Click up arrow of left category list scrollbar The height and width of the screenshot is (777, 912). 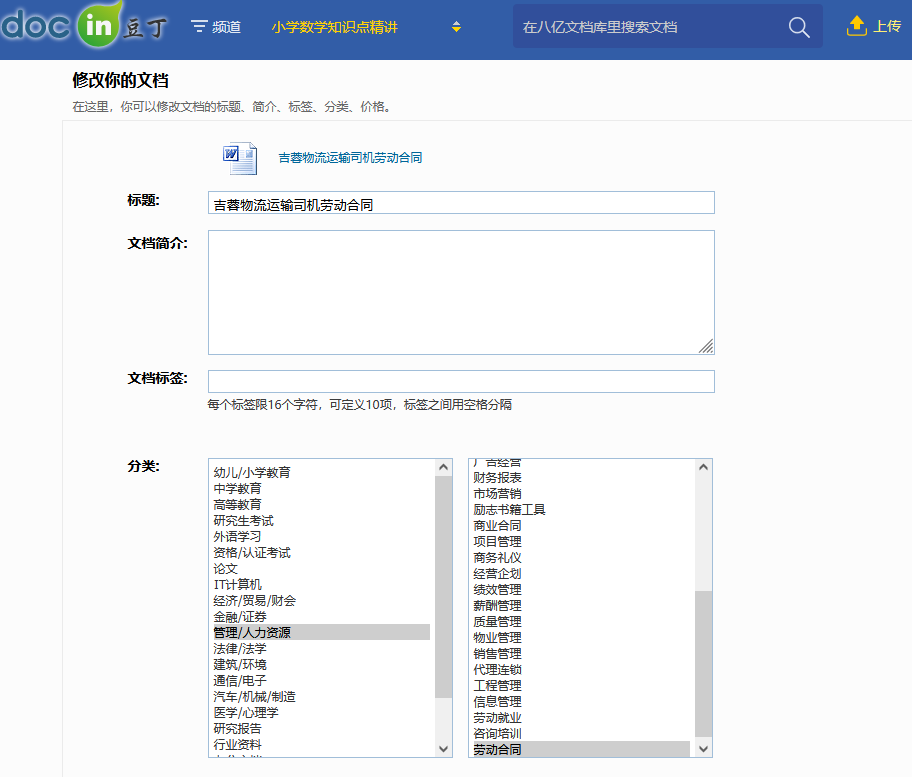tap(444, 467)
